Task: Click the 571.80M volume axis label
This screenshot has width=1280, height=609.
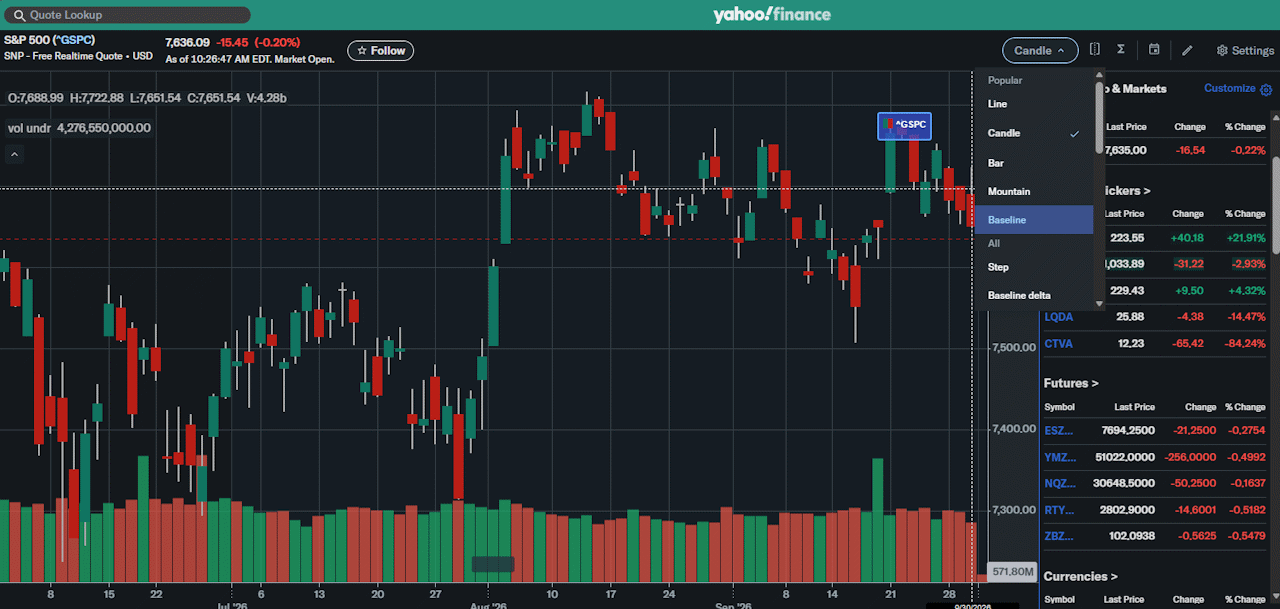Action: click(1012, 572)
